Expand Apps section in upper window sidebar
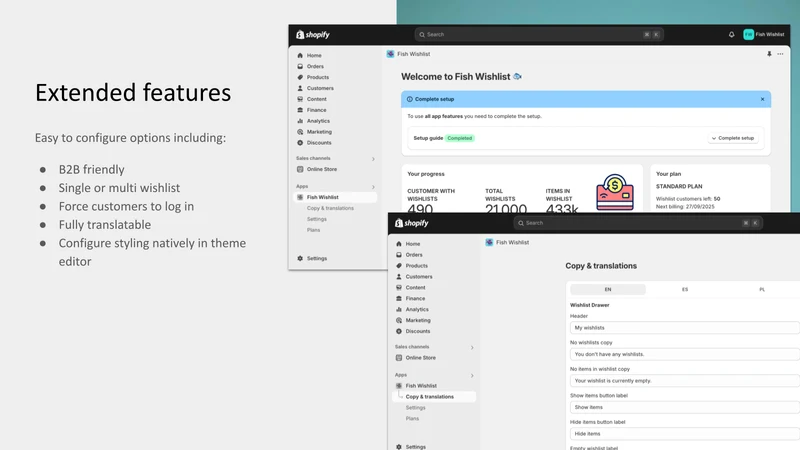This screenshot has height=450, width=800. [x=373, y=187]
